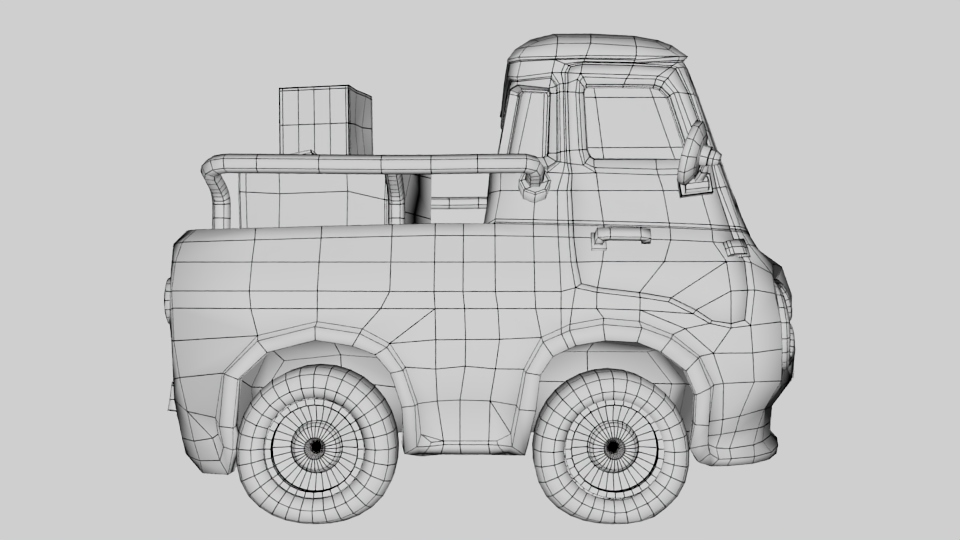Click the front wheel fender arch
The width and height of the screenshot is (960, 540).
tap(612, 347)
